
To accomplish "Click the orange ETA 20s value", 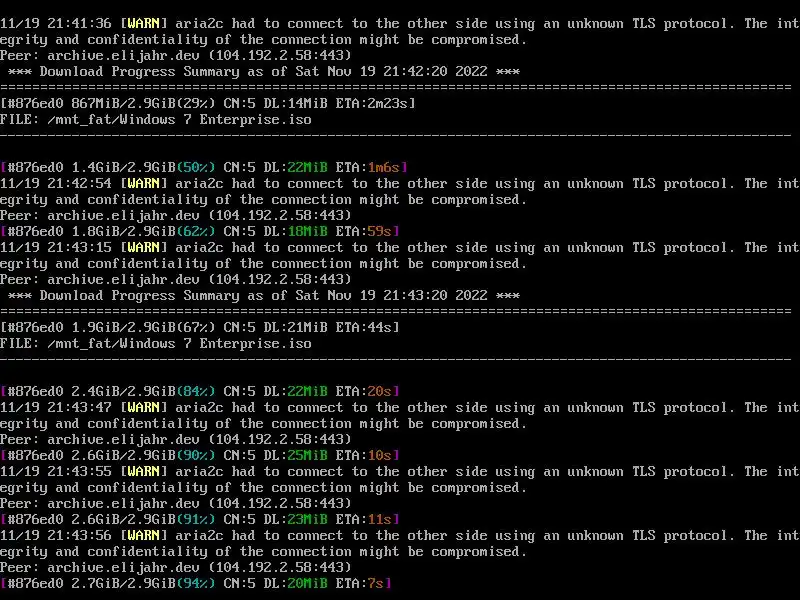I will 380,391.
